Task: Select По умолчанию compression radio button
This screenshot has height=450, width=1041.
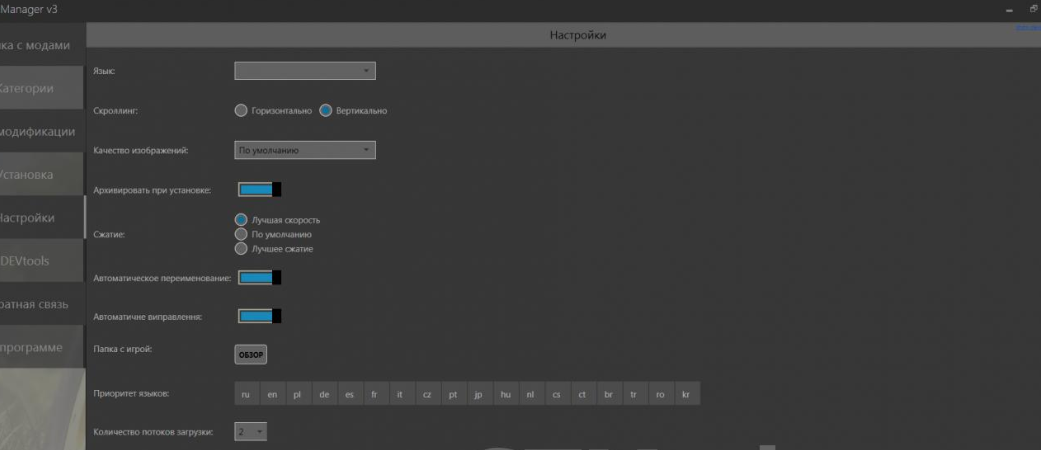Action: (240, 234)
